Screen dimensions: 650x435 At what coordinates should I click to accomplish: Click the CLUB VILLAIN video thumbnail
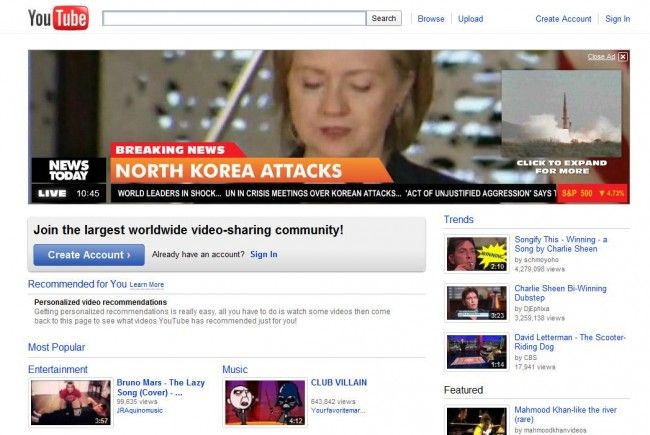[x=265, y=402]
